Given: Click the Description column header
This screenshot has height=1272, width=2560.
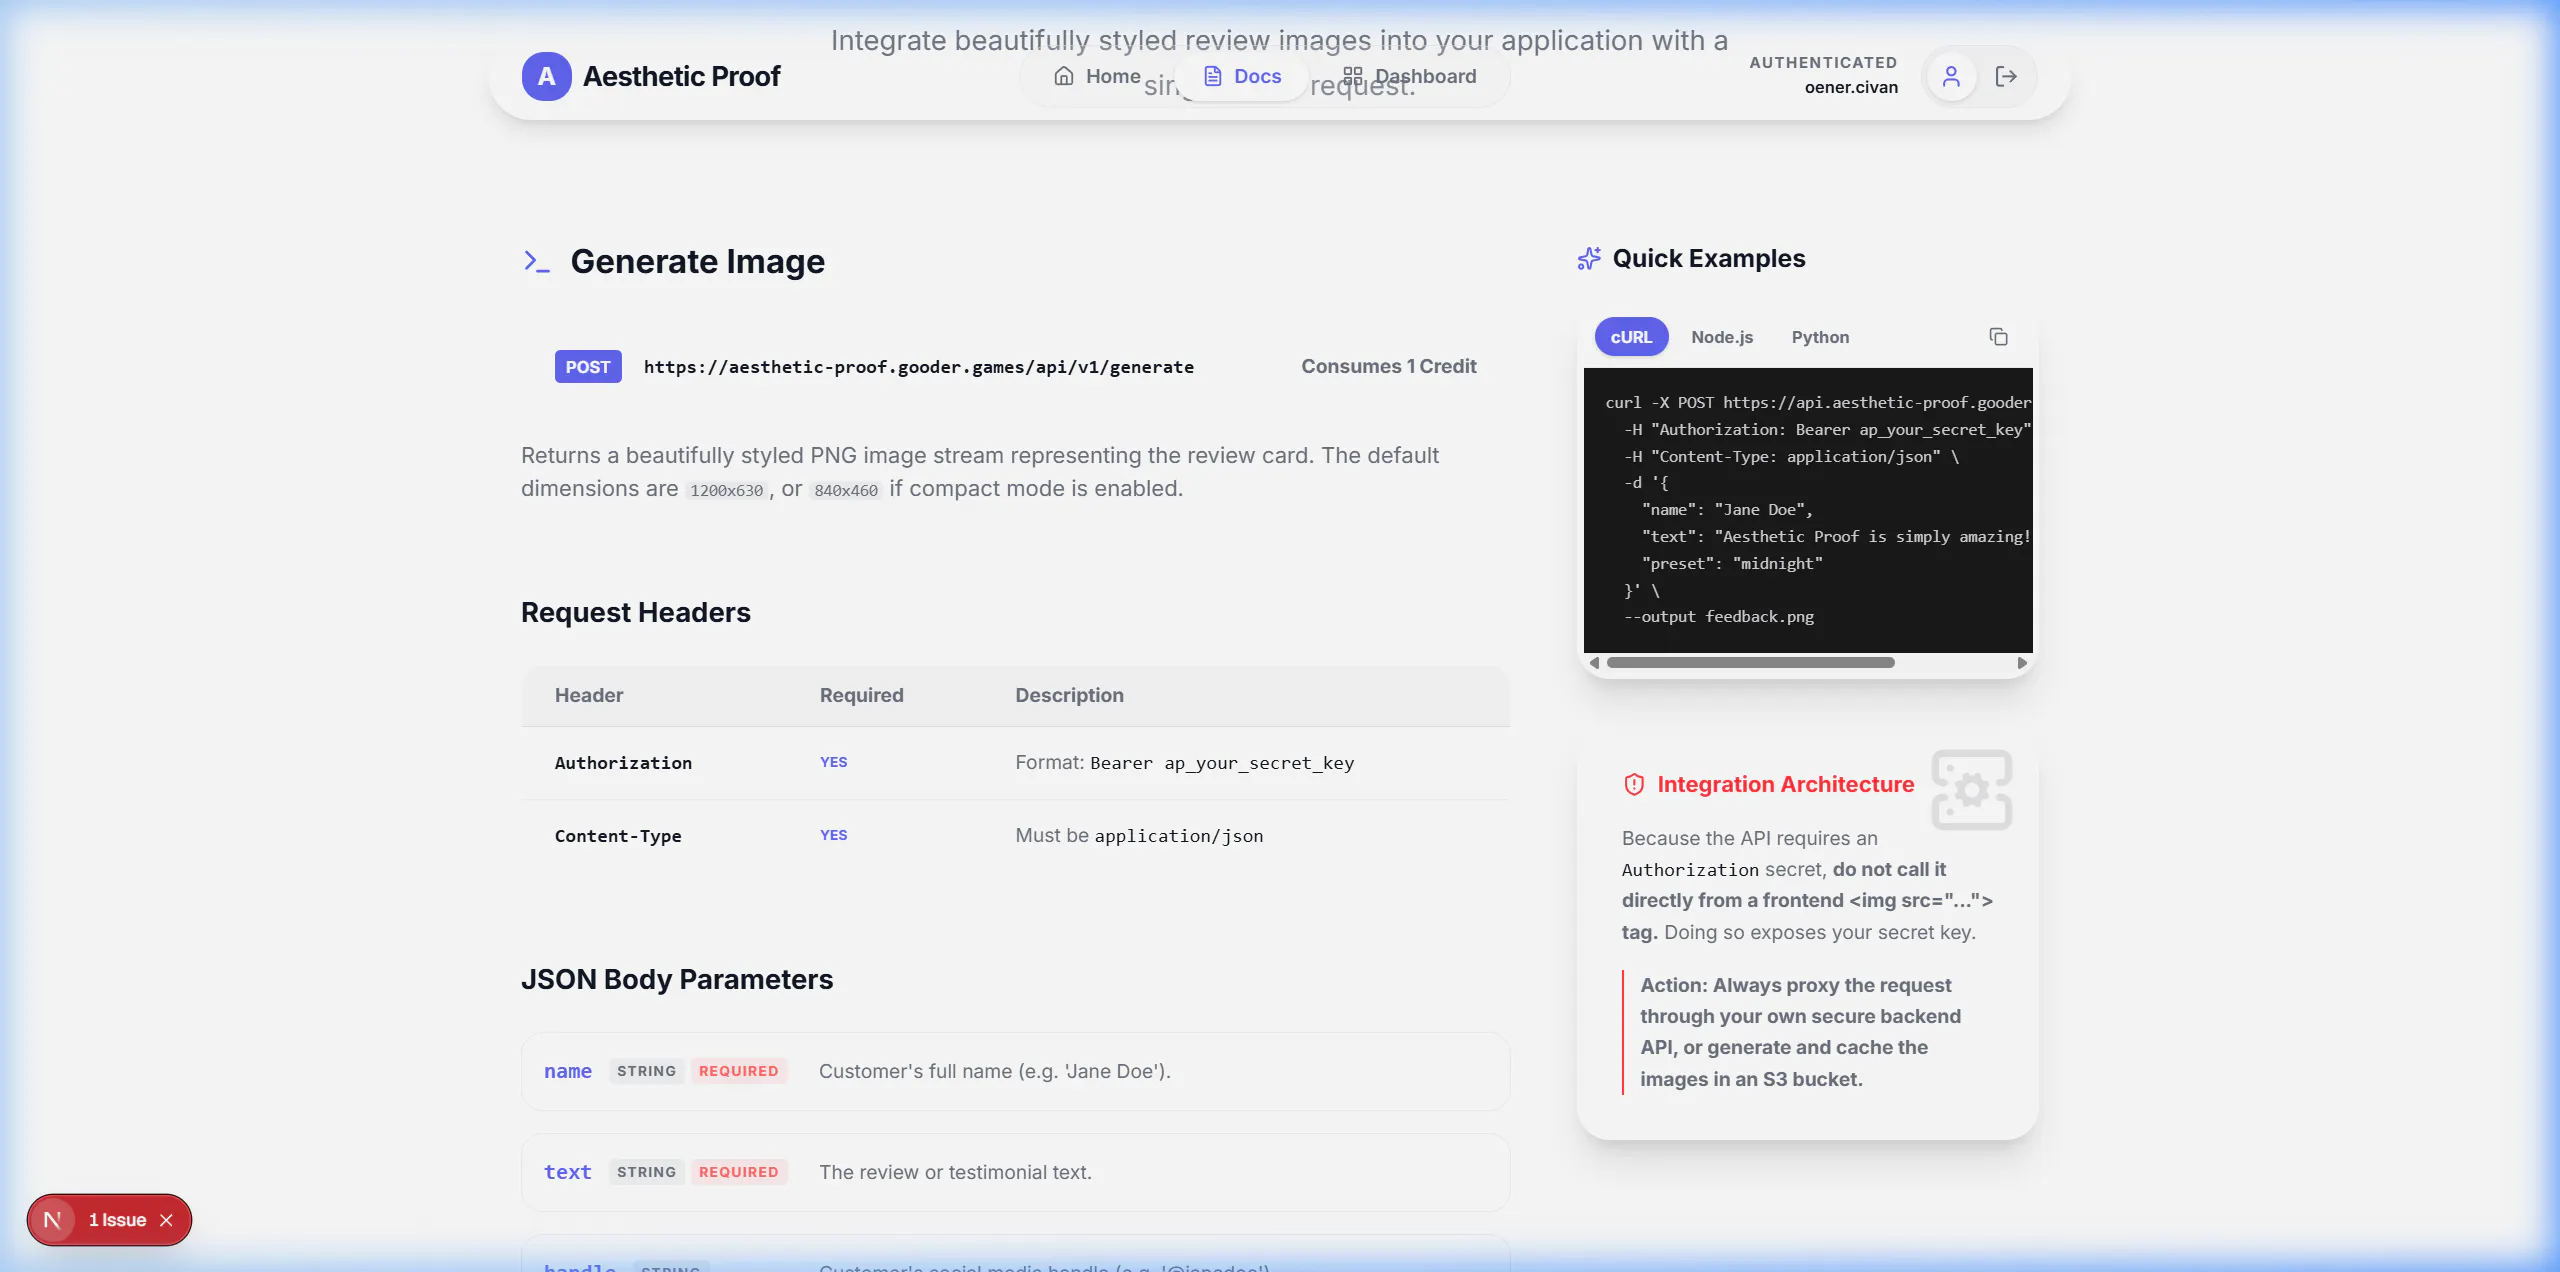Looking at the screenshot, I should (1069, 695).
